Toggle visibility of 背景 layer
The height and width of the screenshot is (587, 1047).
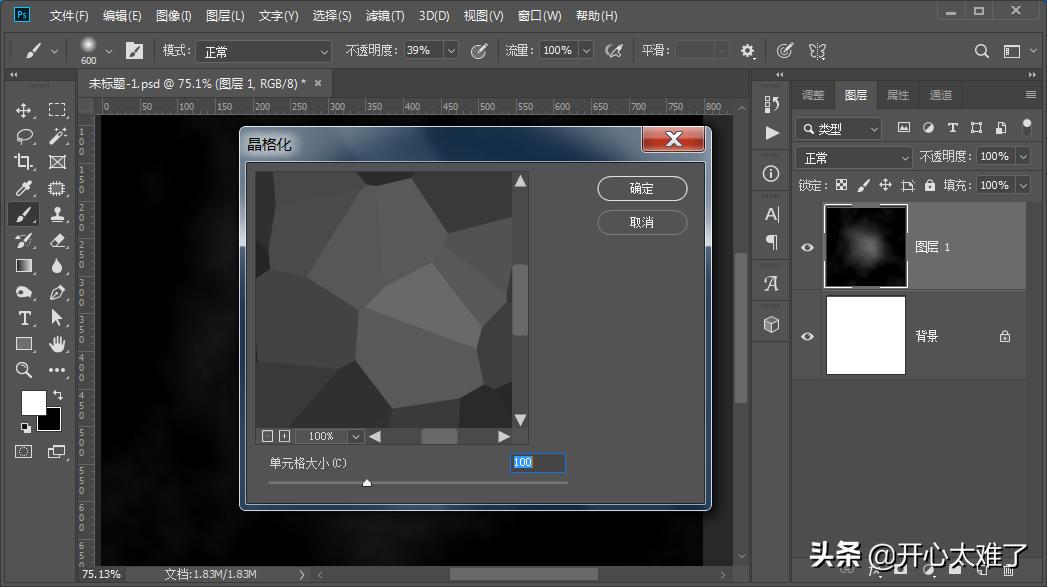pos(807,336)
